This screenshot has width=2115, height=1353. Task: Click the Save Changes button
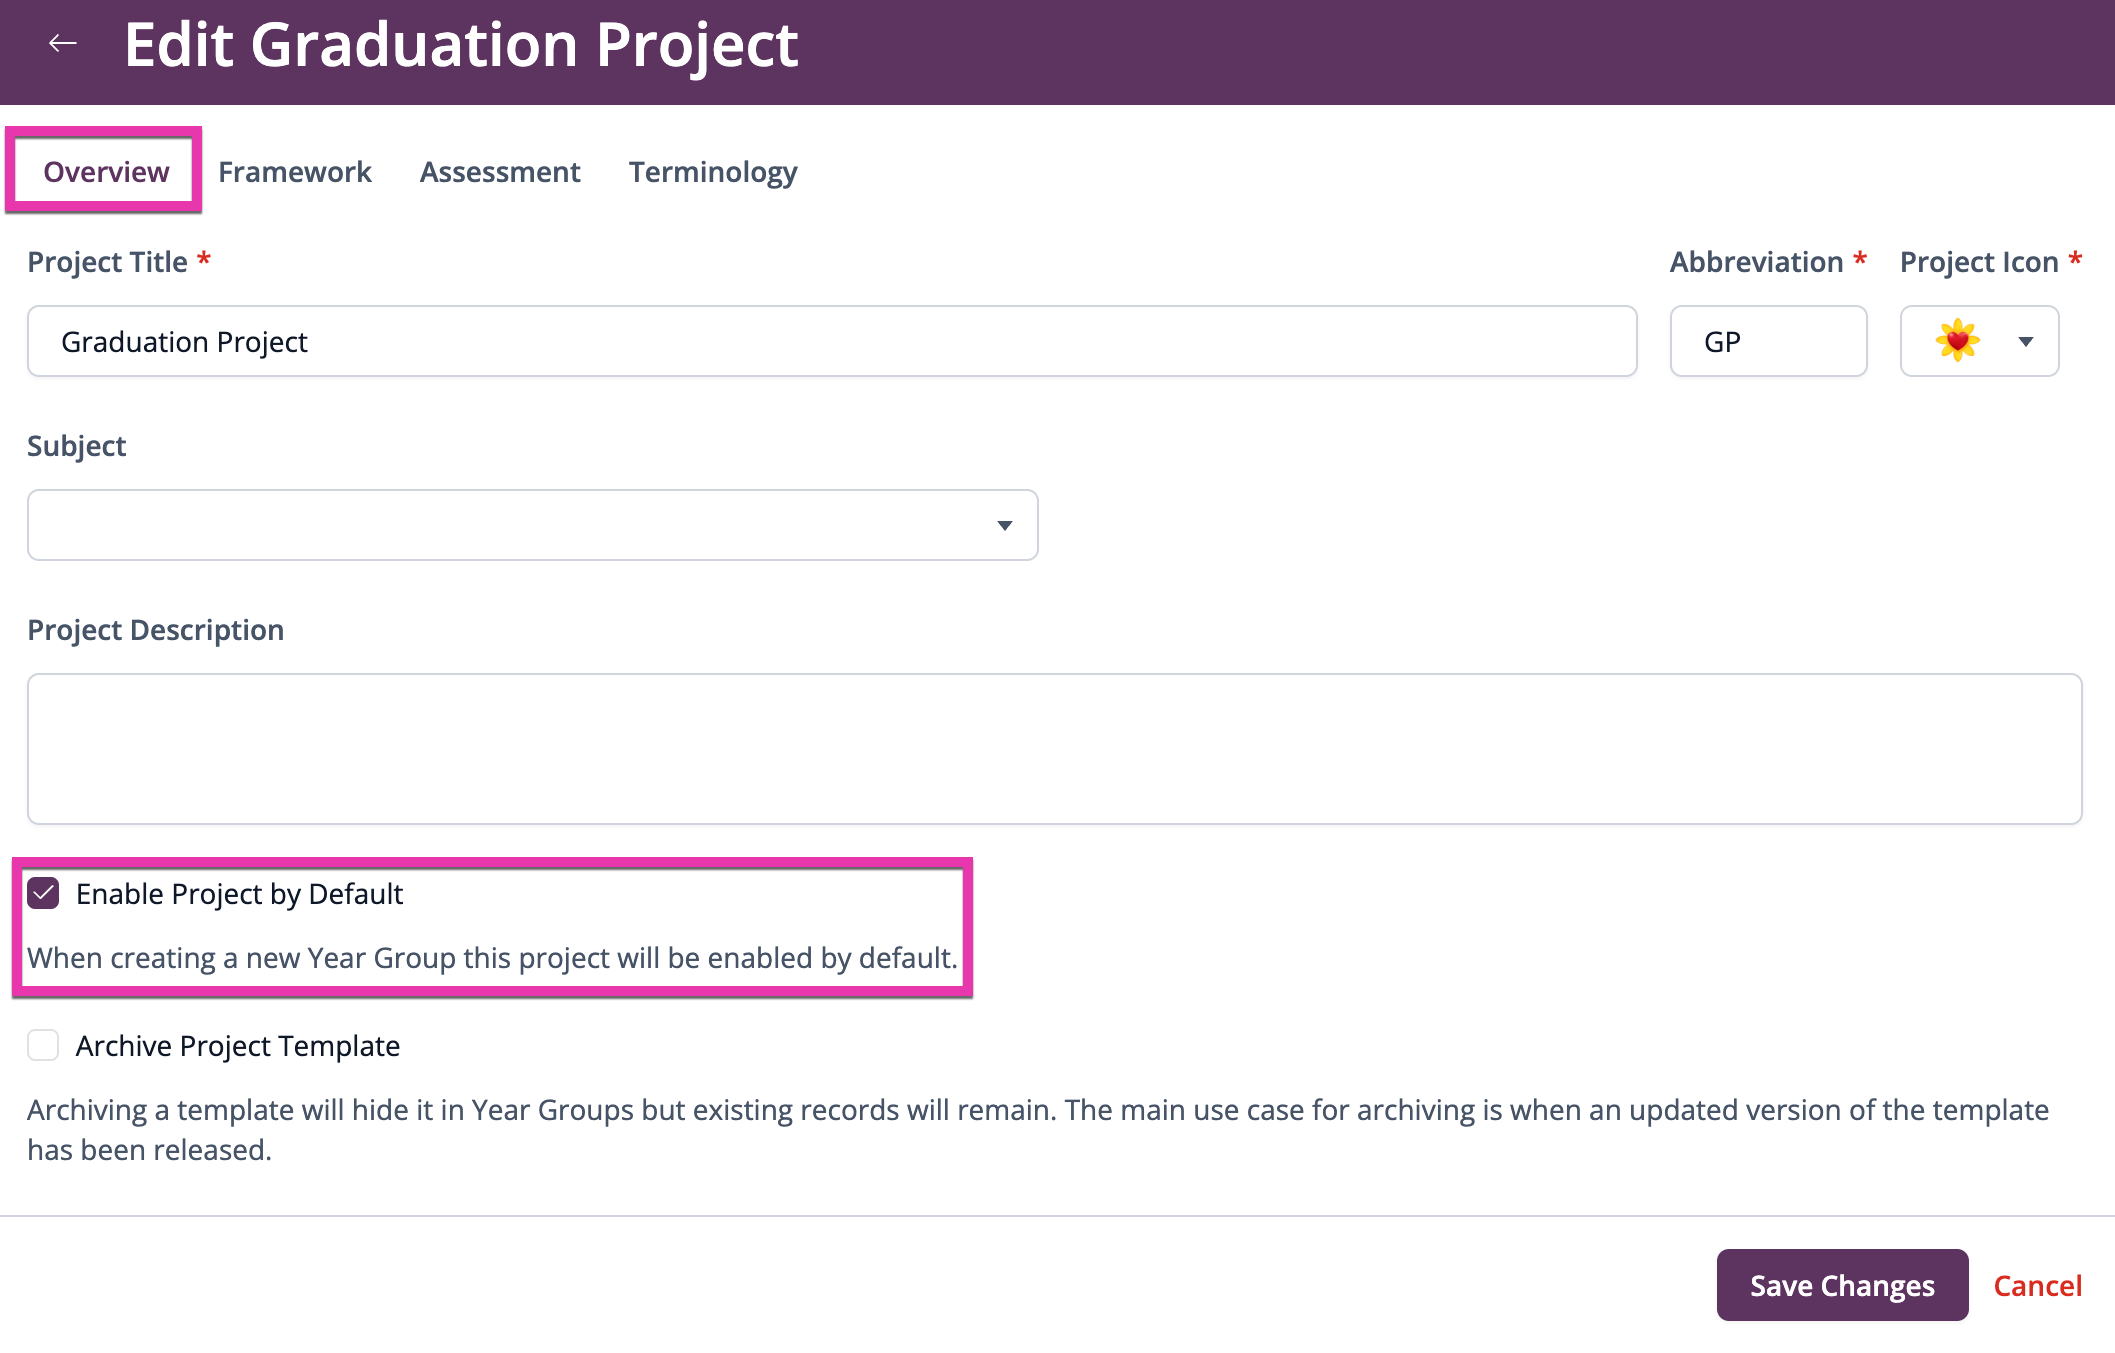click(x=1842, y=1285)
